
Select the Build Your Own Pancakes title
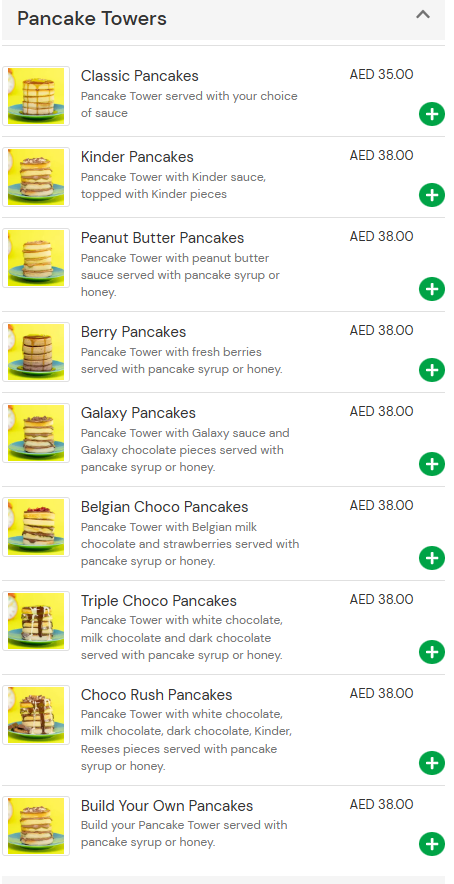[167, 806]
